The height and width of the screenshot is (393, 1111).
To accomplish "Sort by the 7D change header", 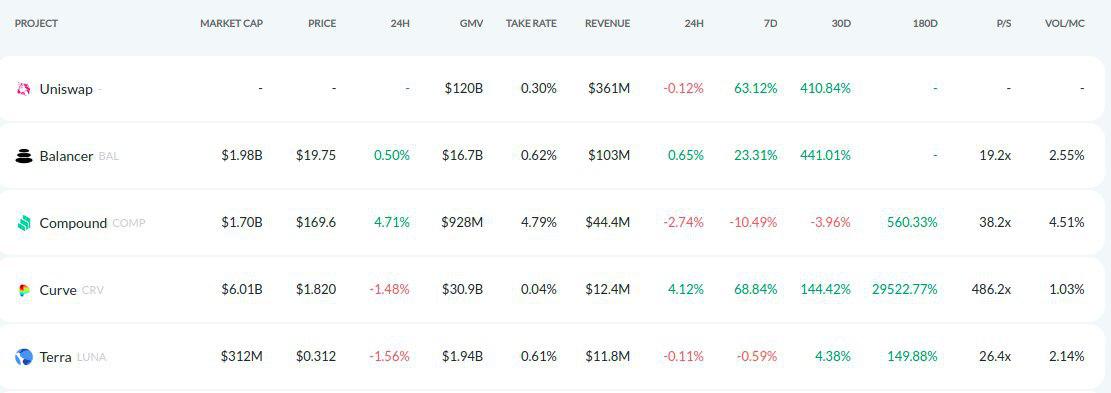I will coord(771,23).
